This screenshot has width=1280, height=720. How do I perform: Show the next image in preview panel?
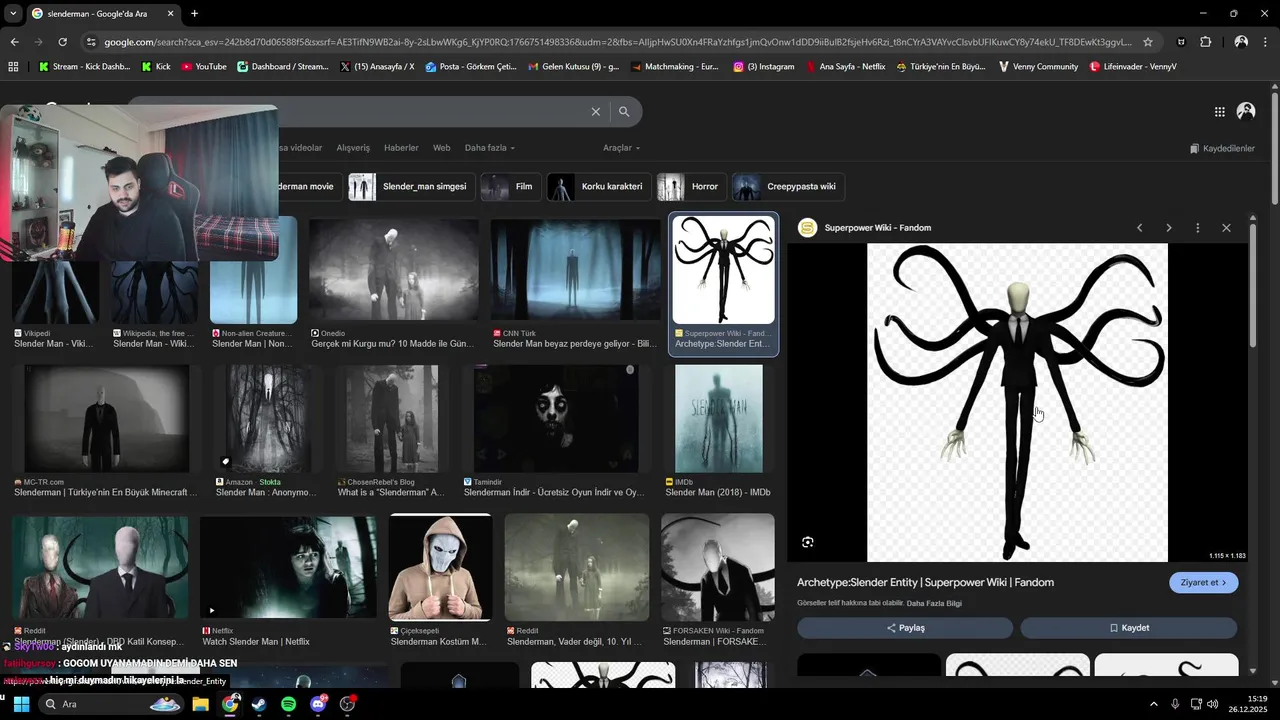pyautogui.click(x=1168, y=228)
